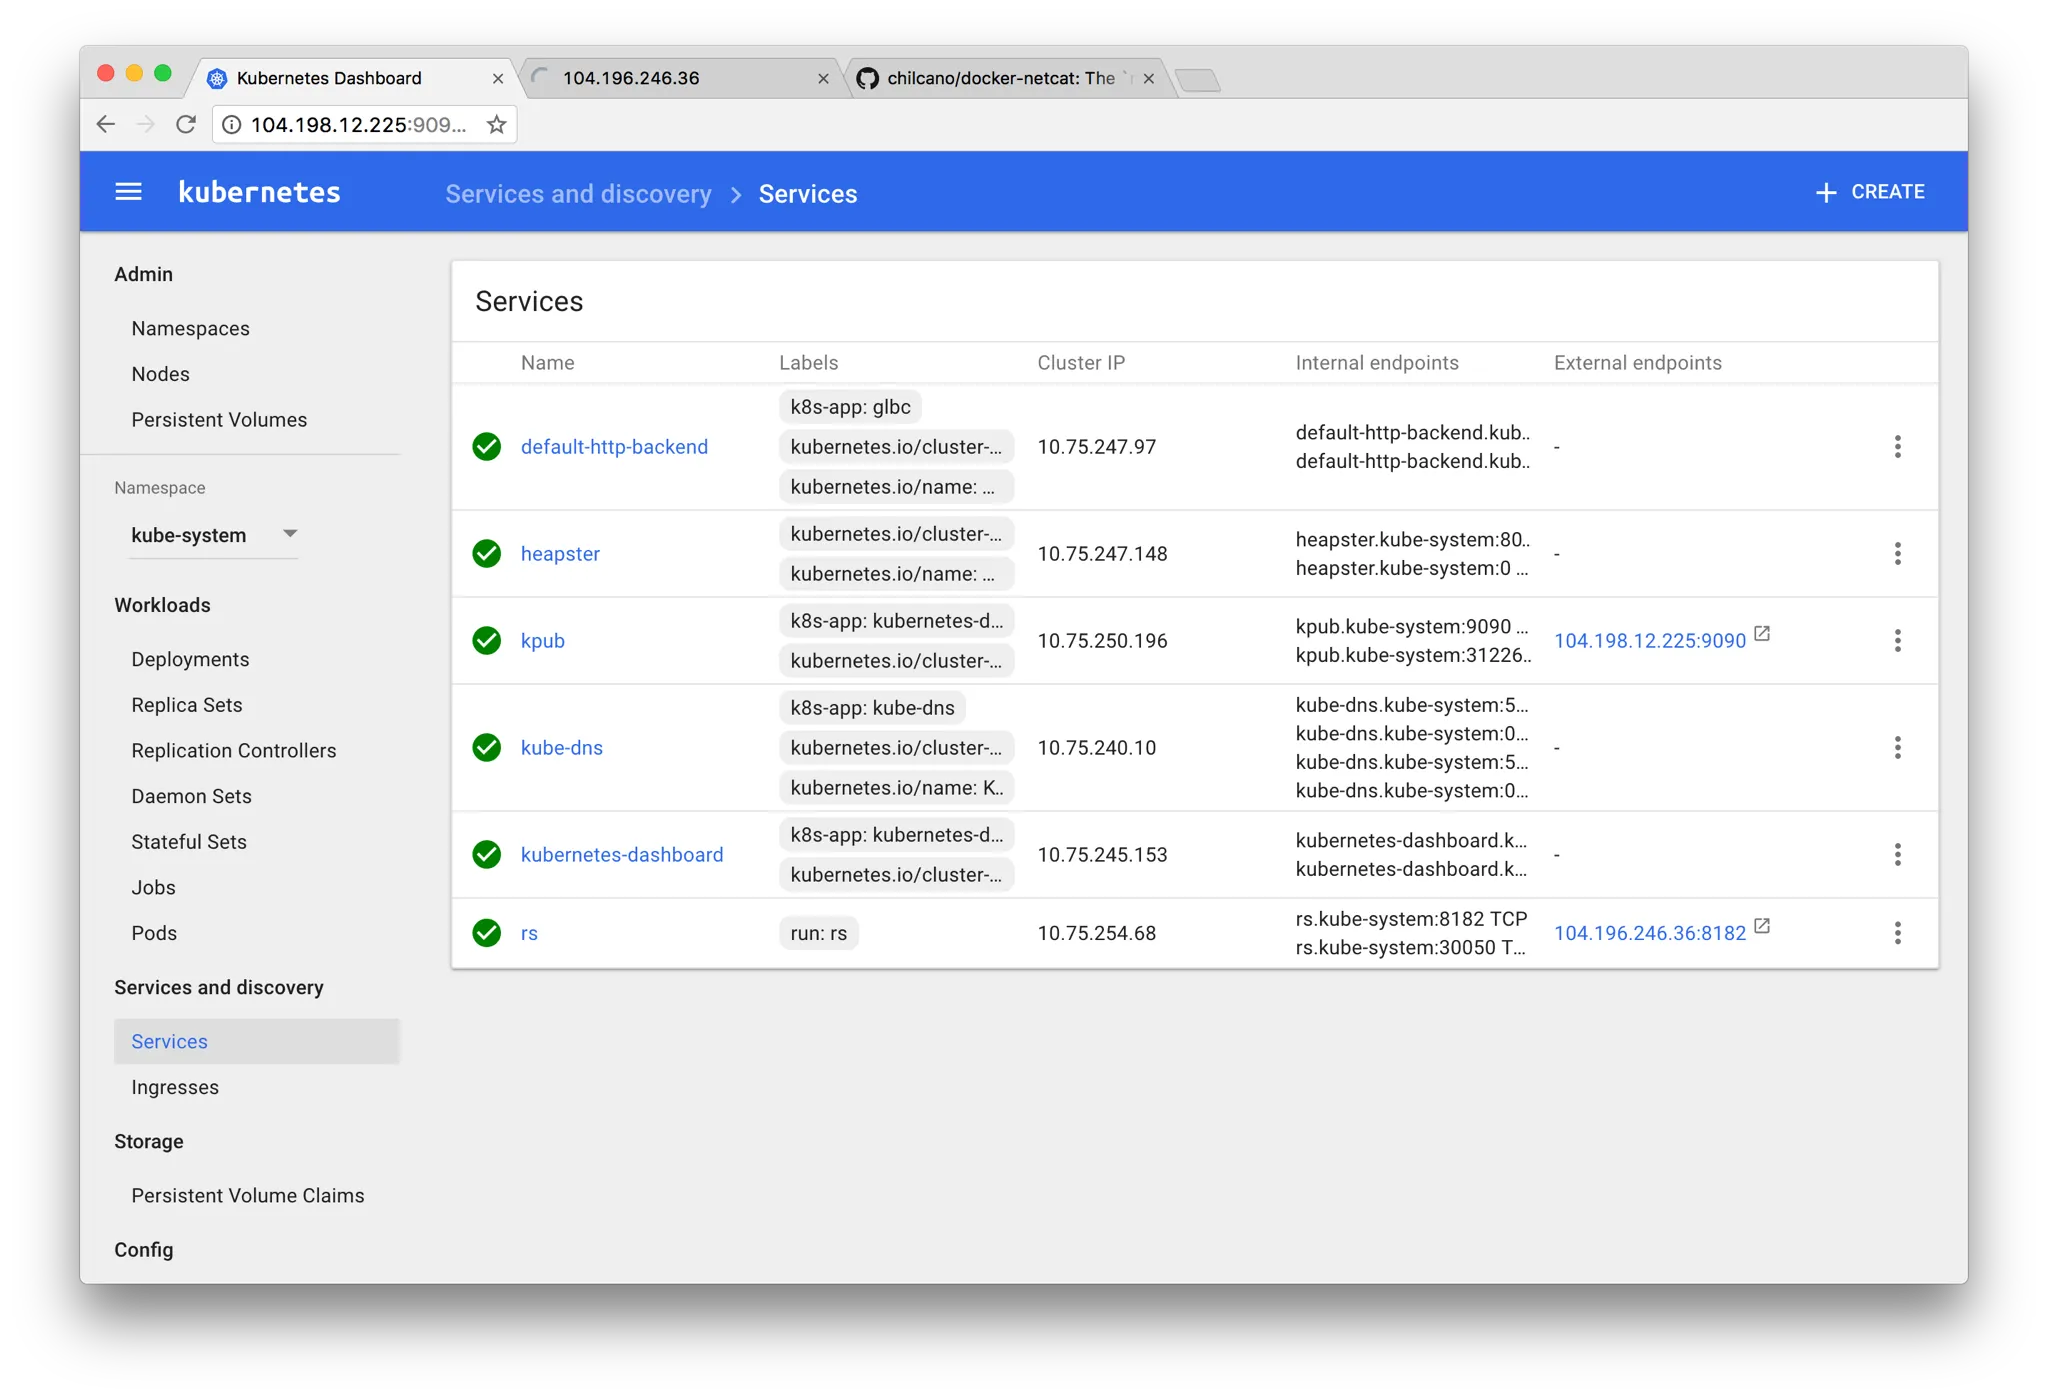This screenshot has width=2048, height=1398.
Task: Bookmark the page with the star icon
Action: pyautogui.click(x=497, y=124)
